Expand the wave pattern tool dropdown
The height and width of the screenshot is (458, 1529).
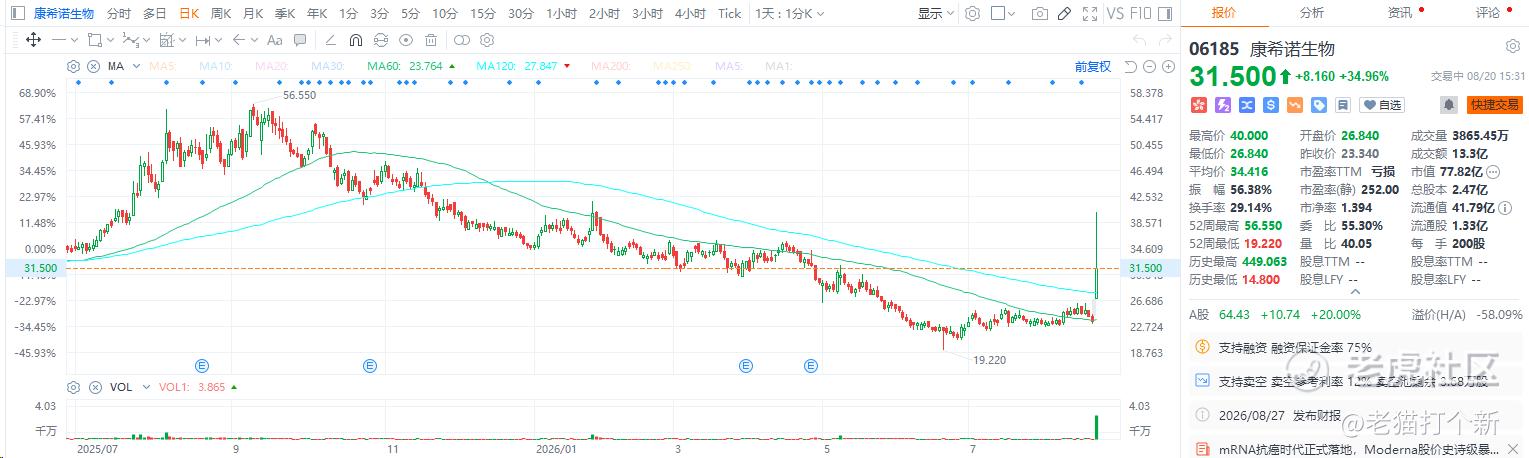click(146, 40)
